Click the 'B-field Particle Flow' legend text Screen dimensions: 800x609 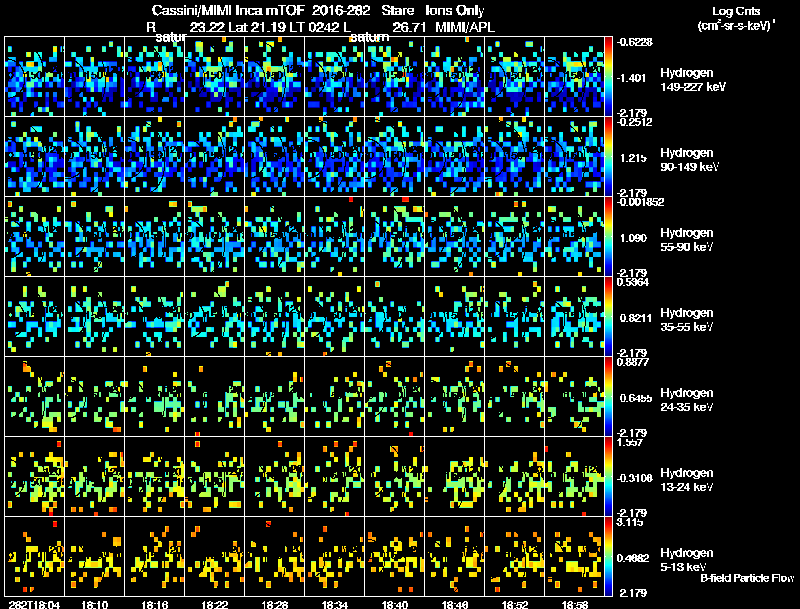click(x=747, y=578)
